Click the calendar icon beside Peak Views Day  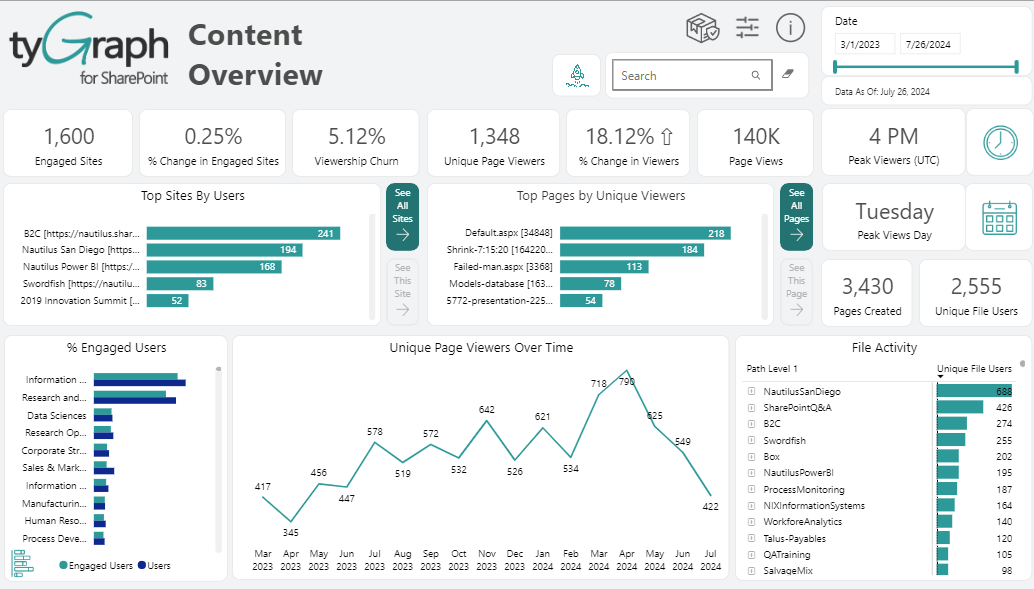click(999, 217)
